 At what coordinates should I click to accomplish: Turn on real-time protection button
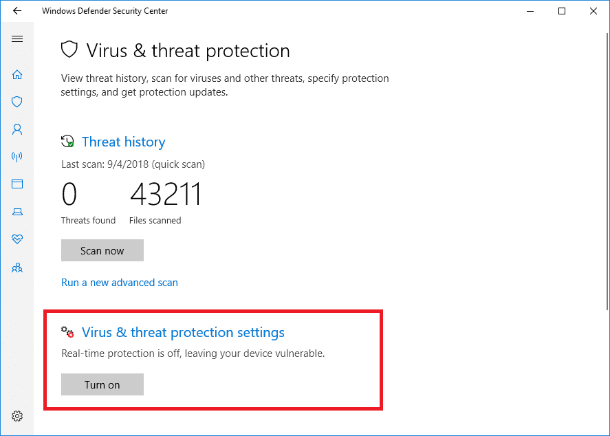(x=102, y=384)
